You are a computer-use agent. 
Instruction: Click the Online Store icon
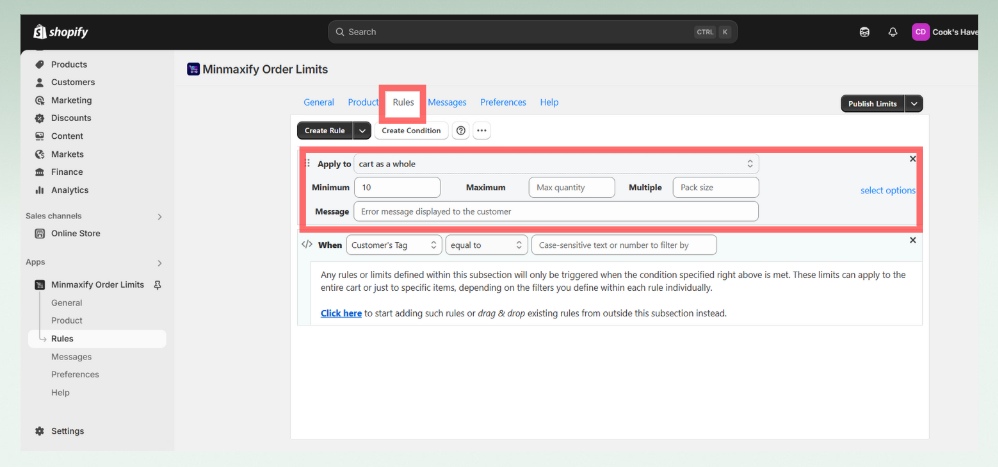click(39, 234)
